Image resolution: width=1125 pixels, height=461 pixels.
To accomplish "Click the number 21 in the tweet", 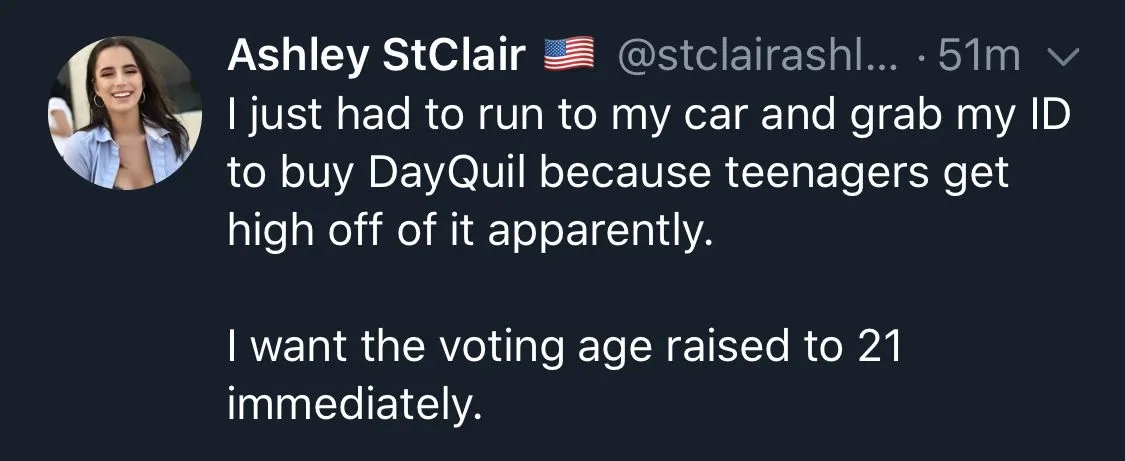I will click(x=879, y=348).
